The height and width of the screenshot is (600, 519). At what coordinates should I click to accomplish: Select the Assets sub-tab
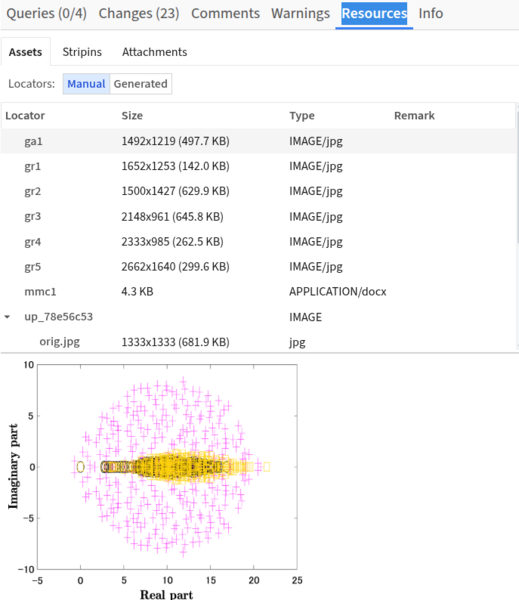coord(25,52)
